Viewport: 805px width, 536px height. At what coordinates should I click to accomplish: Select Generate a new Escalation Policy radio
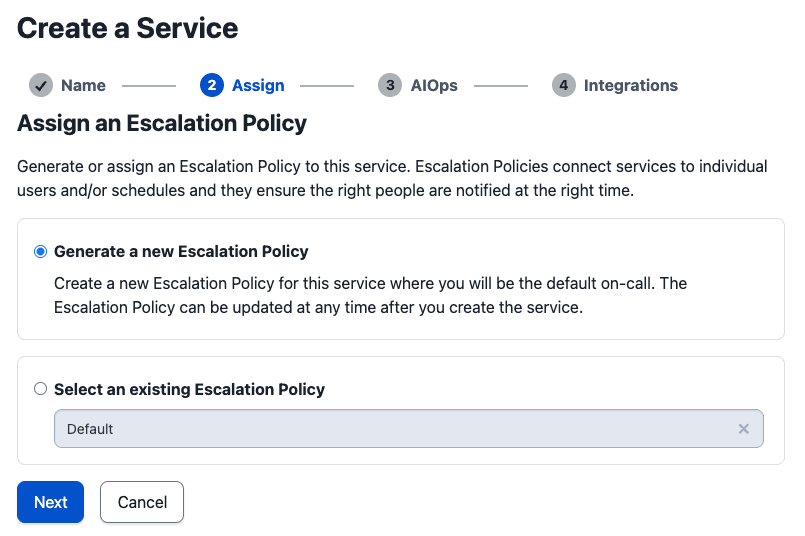40,251
